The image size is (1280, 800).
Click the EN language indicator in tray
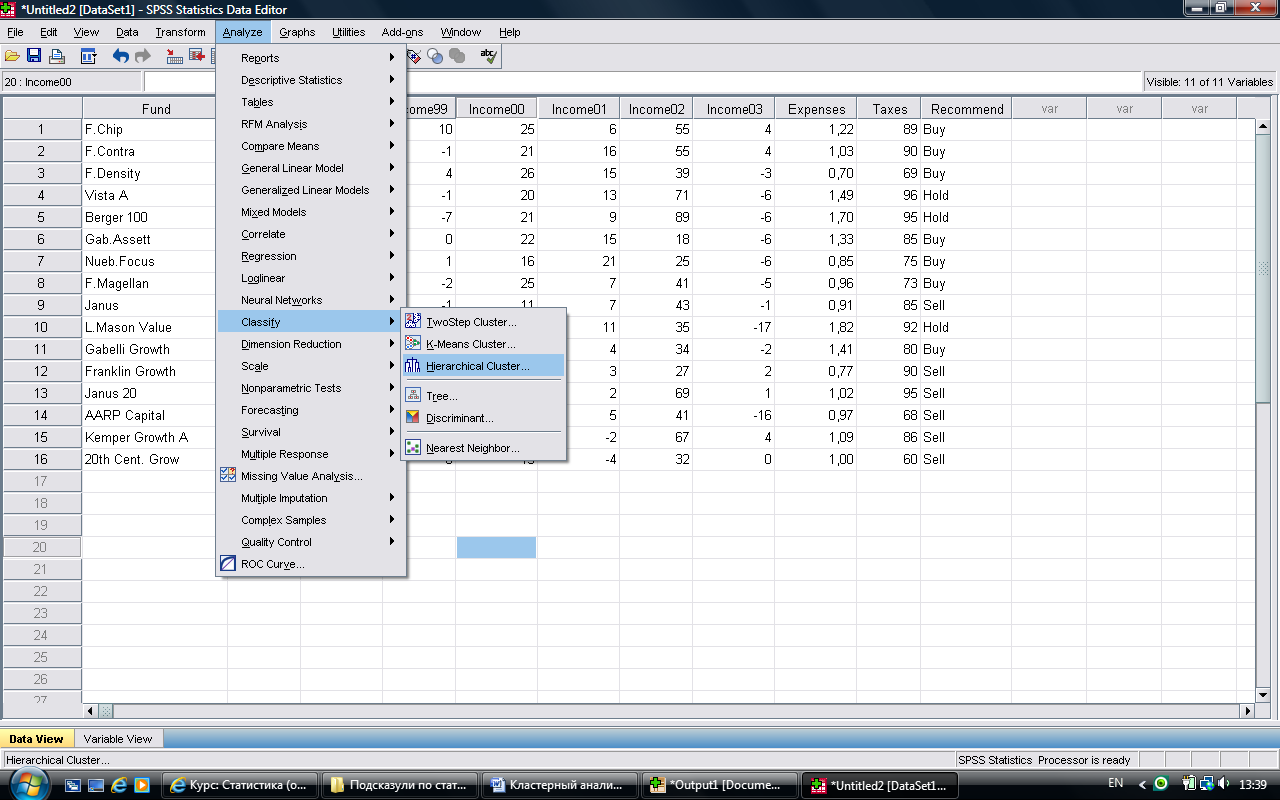(1116, 783)
